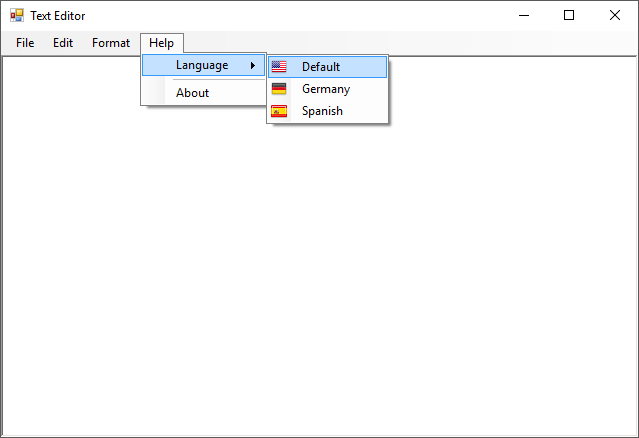Collapse the Help menu
639x438 pixels.
click(x=161, y=43)
